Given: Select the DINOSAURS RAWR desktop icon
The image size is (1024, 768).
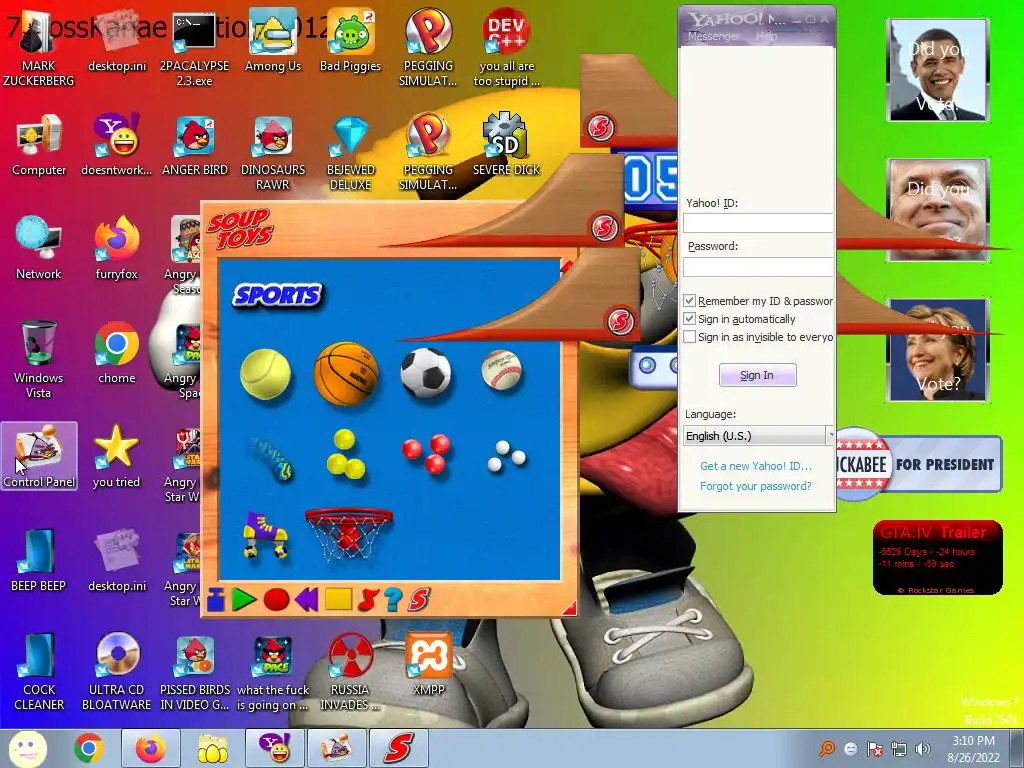Looking at the screenshot, I should point(272,153).
